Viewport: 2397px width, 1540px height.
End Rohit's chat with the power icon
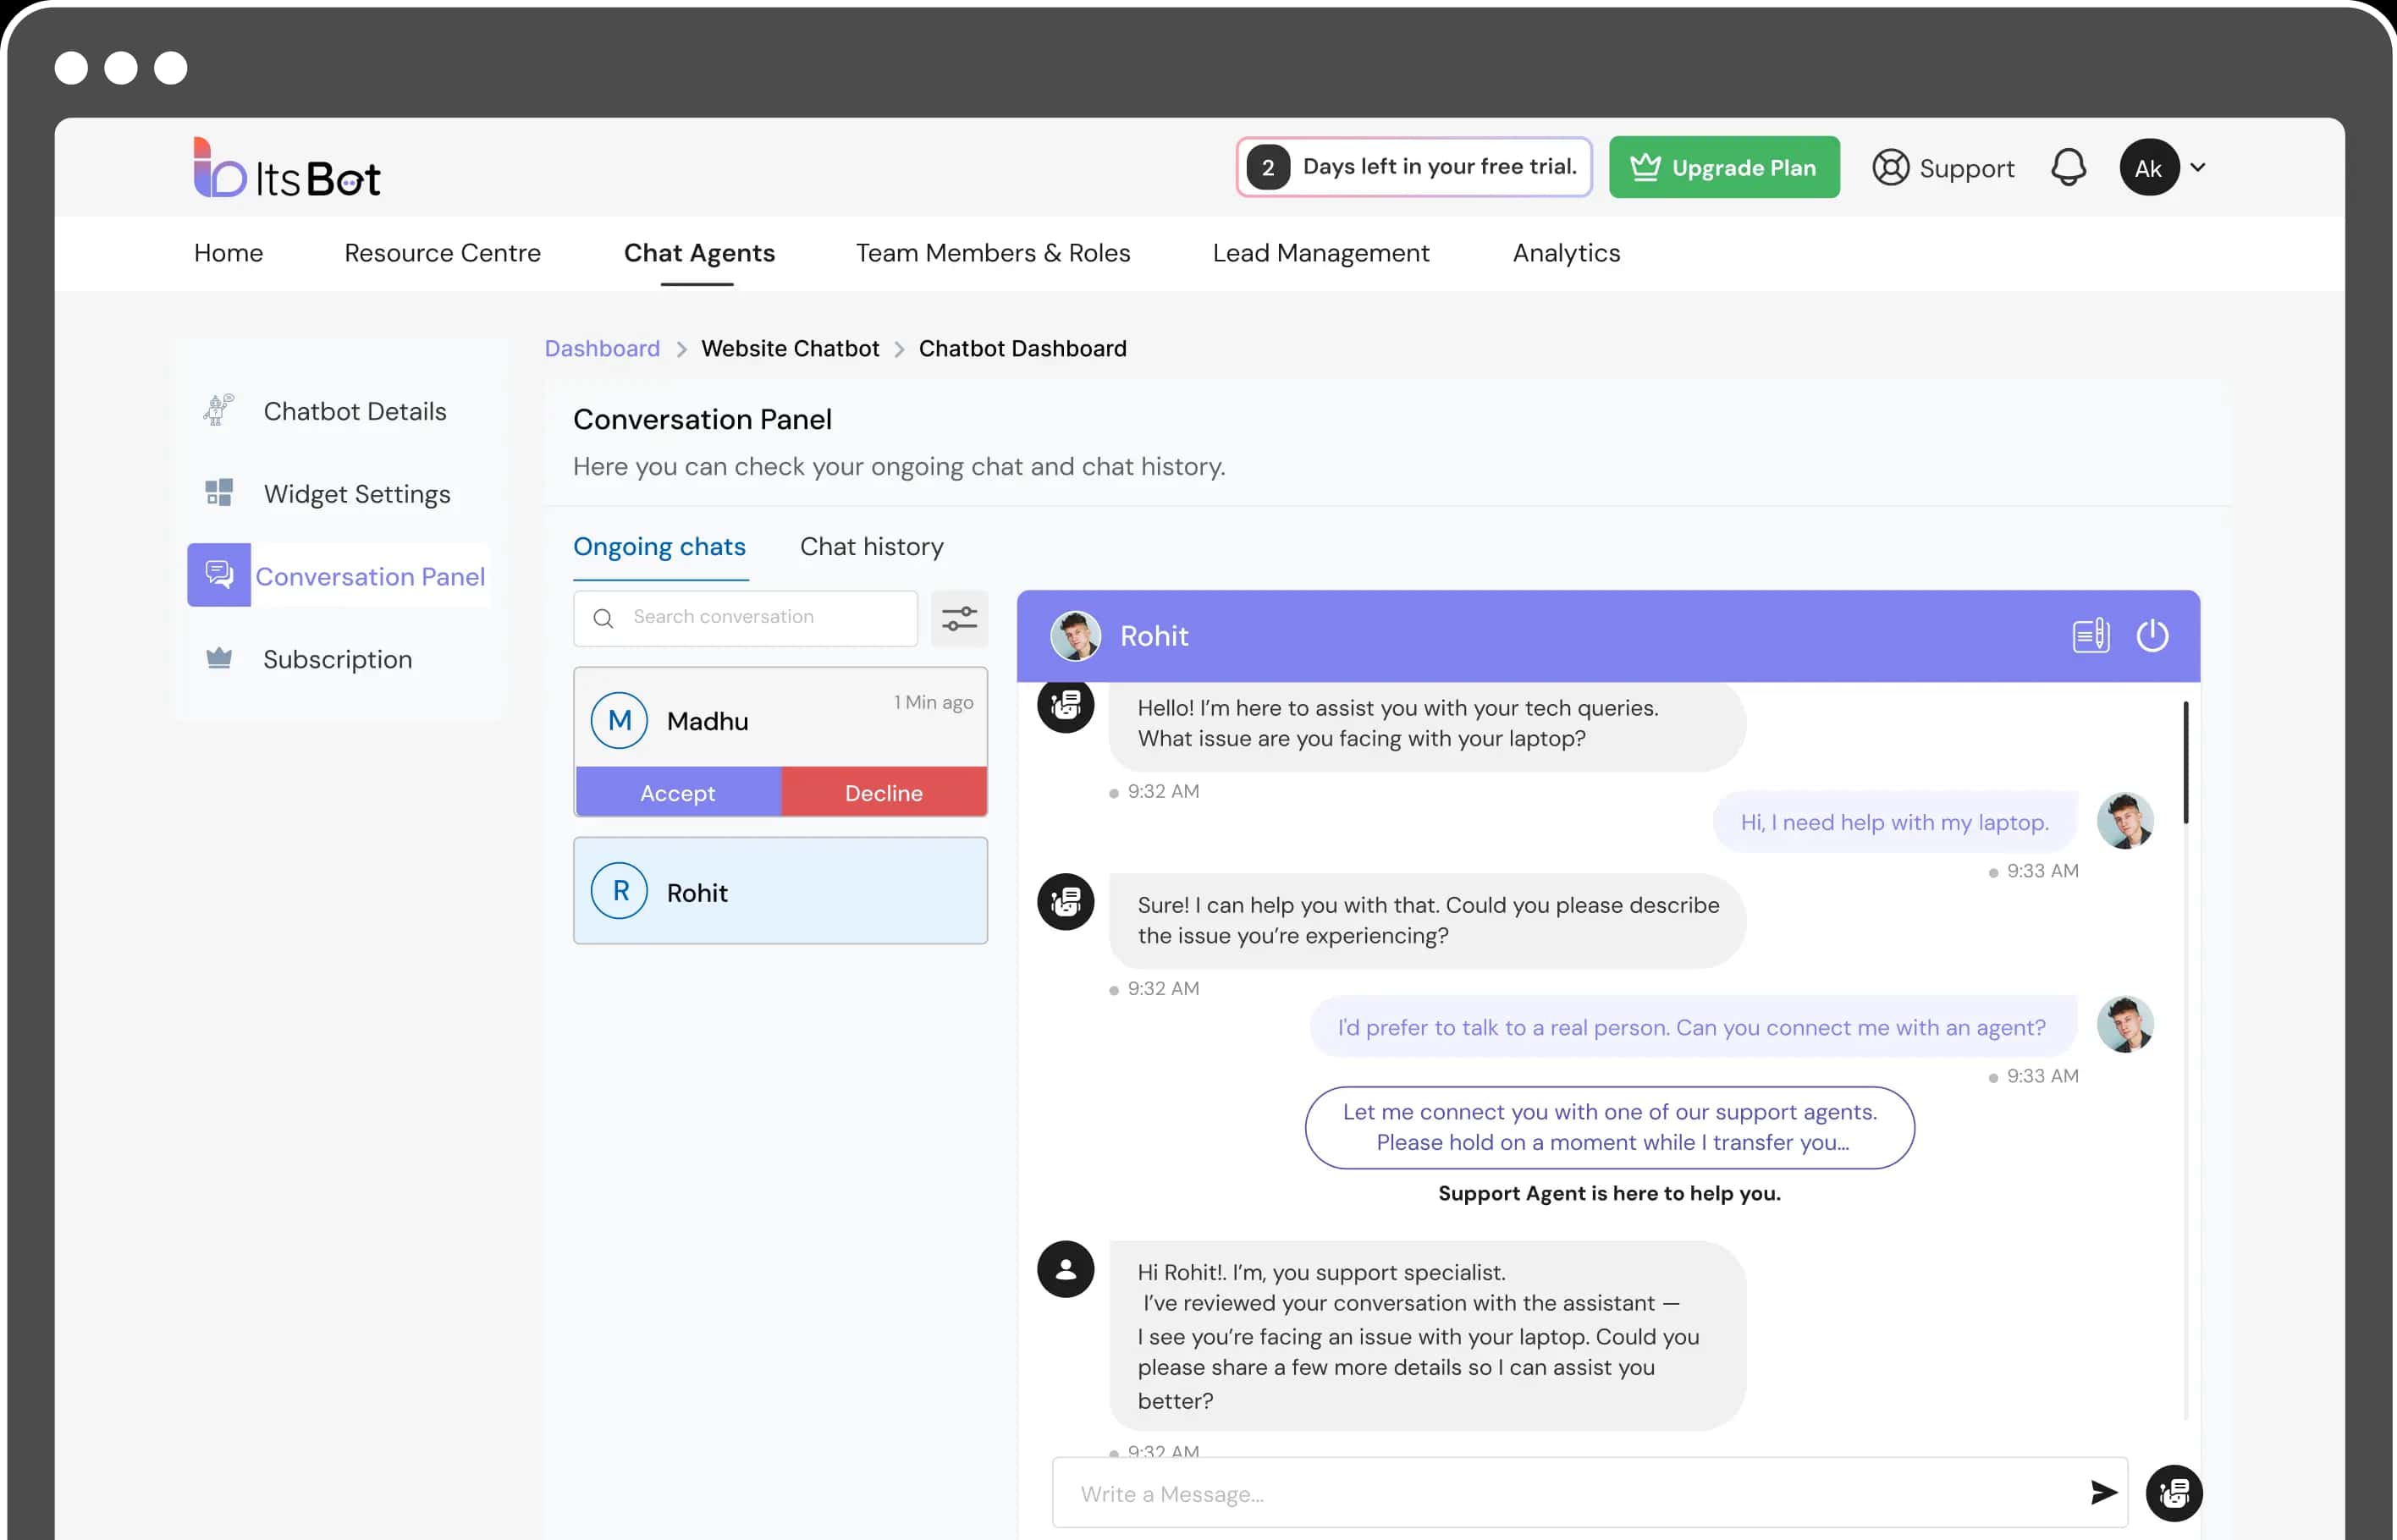(2152, 636)
